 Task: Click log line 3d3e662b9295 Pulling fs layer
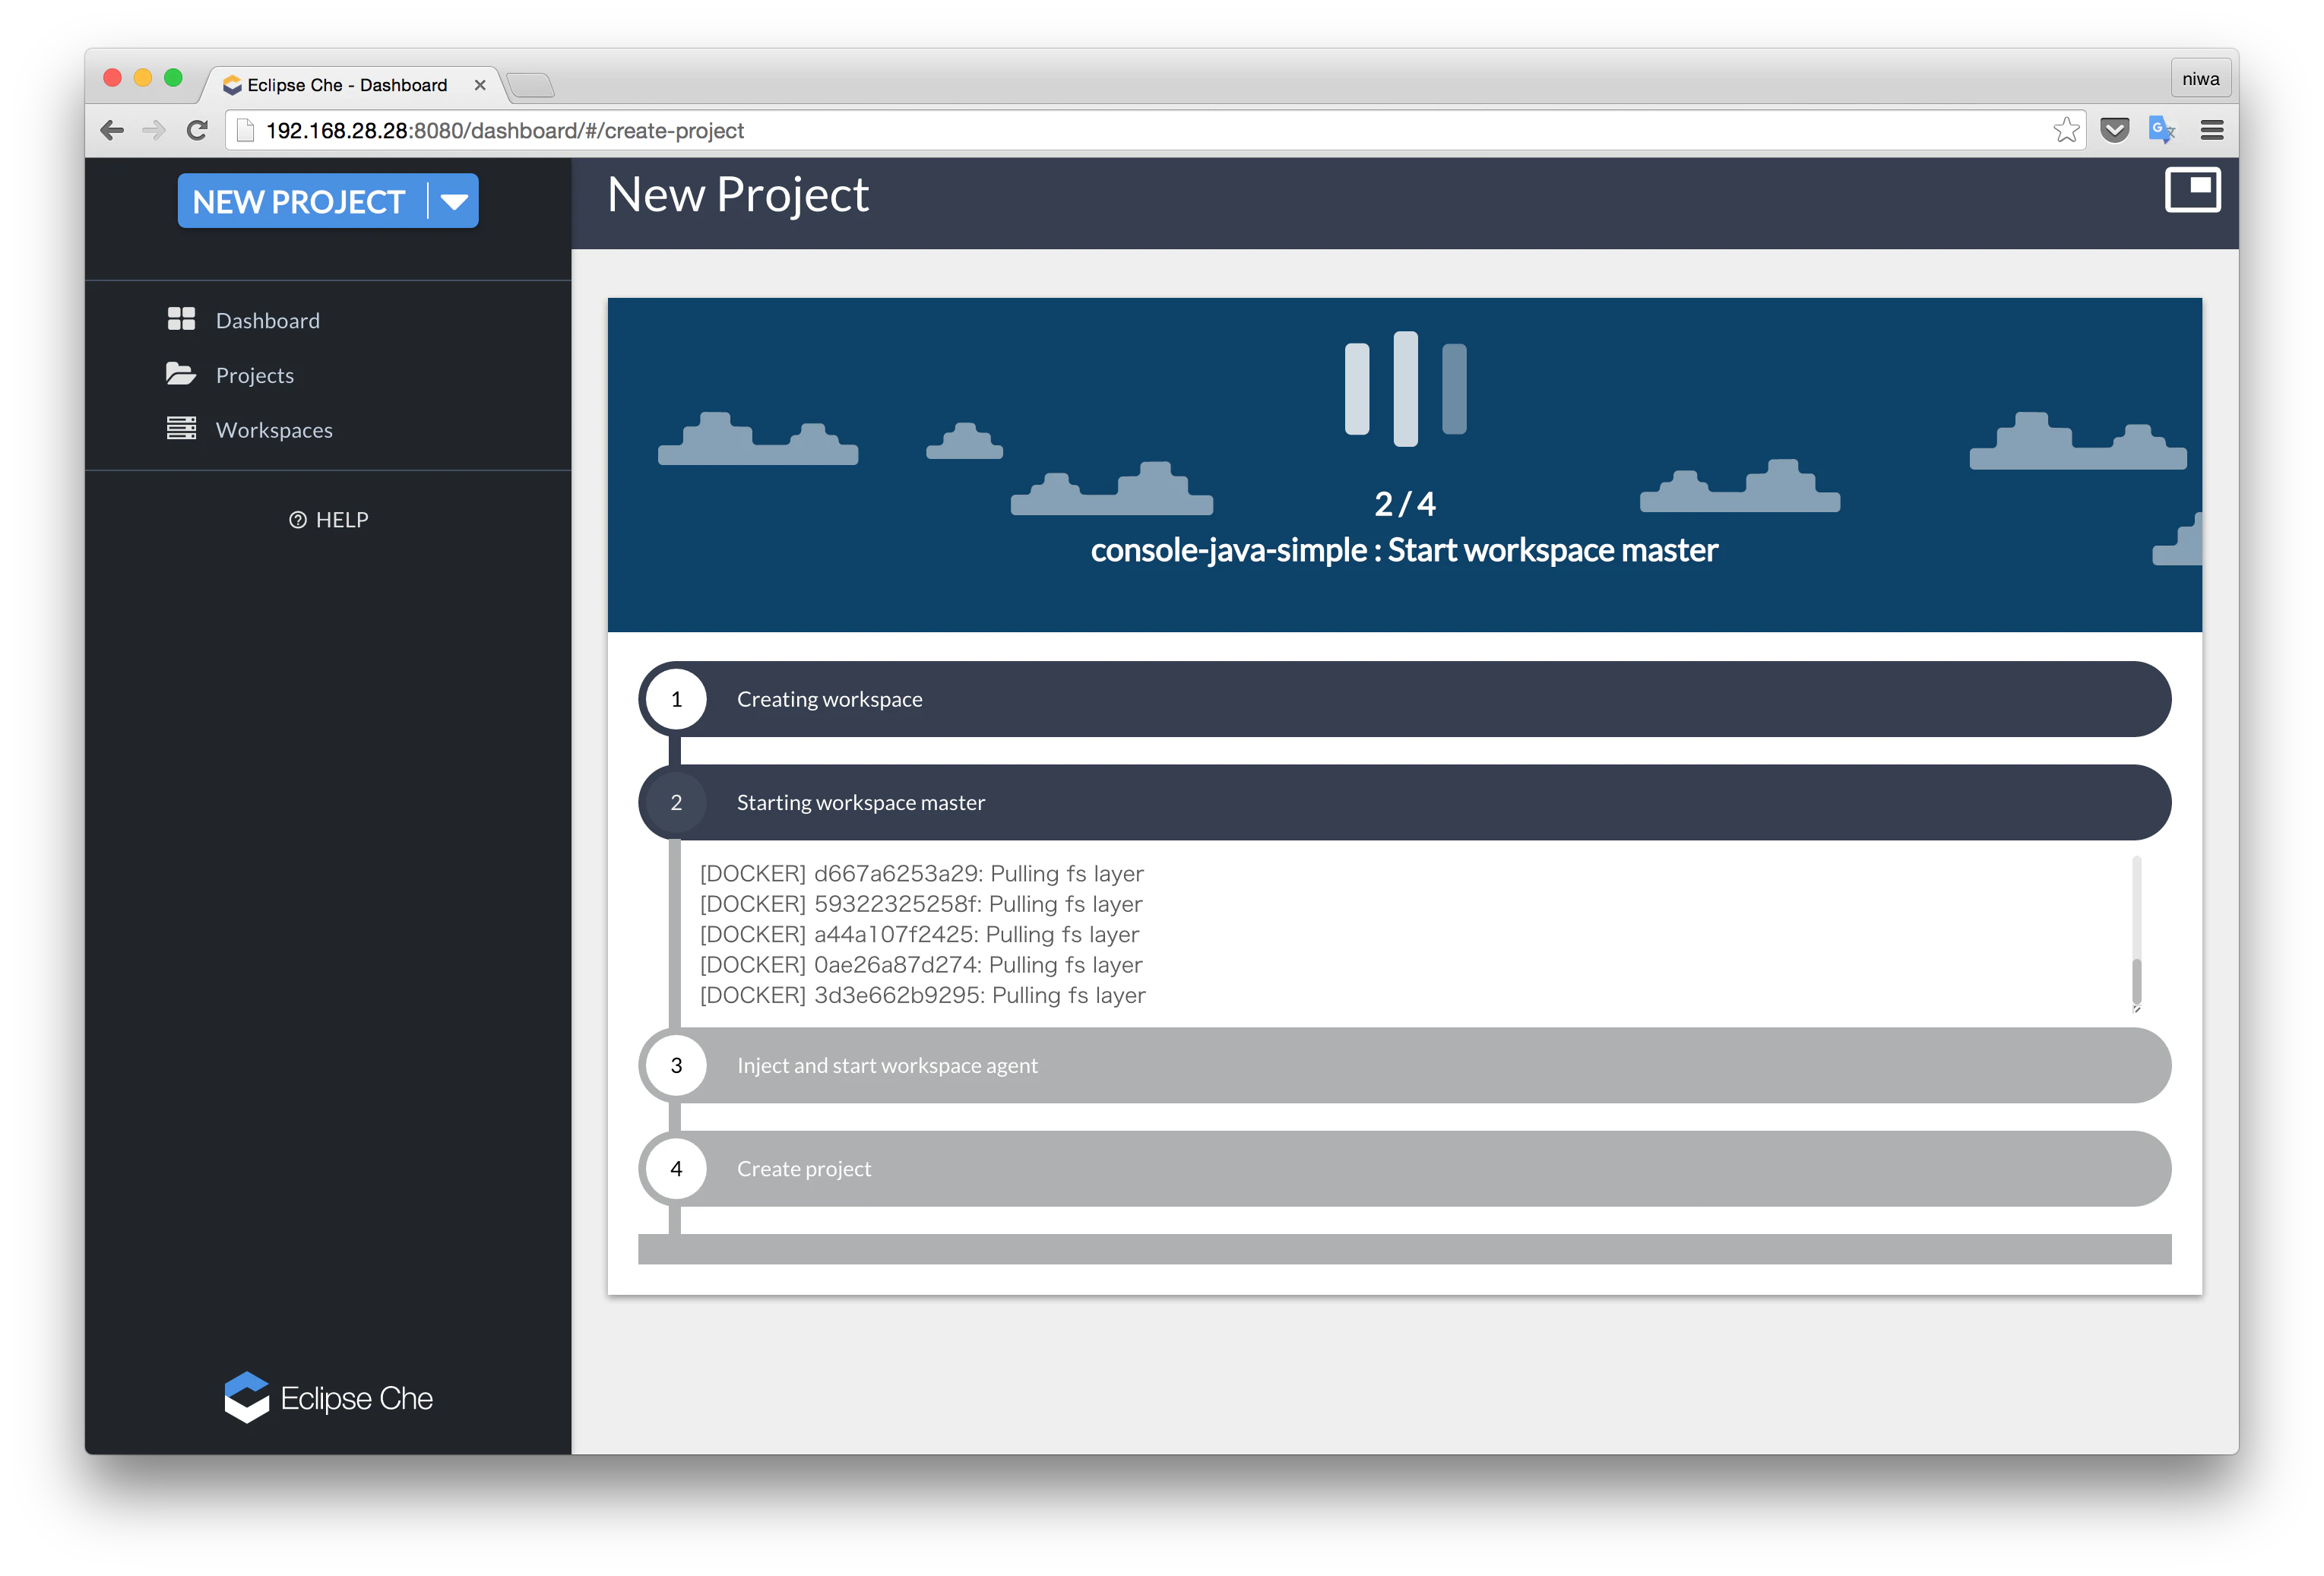(x=922, y=995)
